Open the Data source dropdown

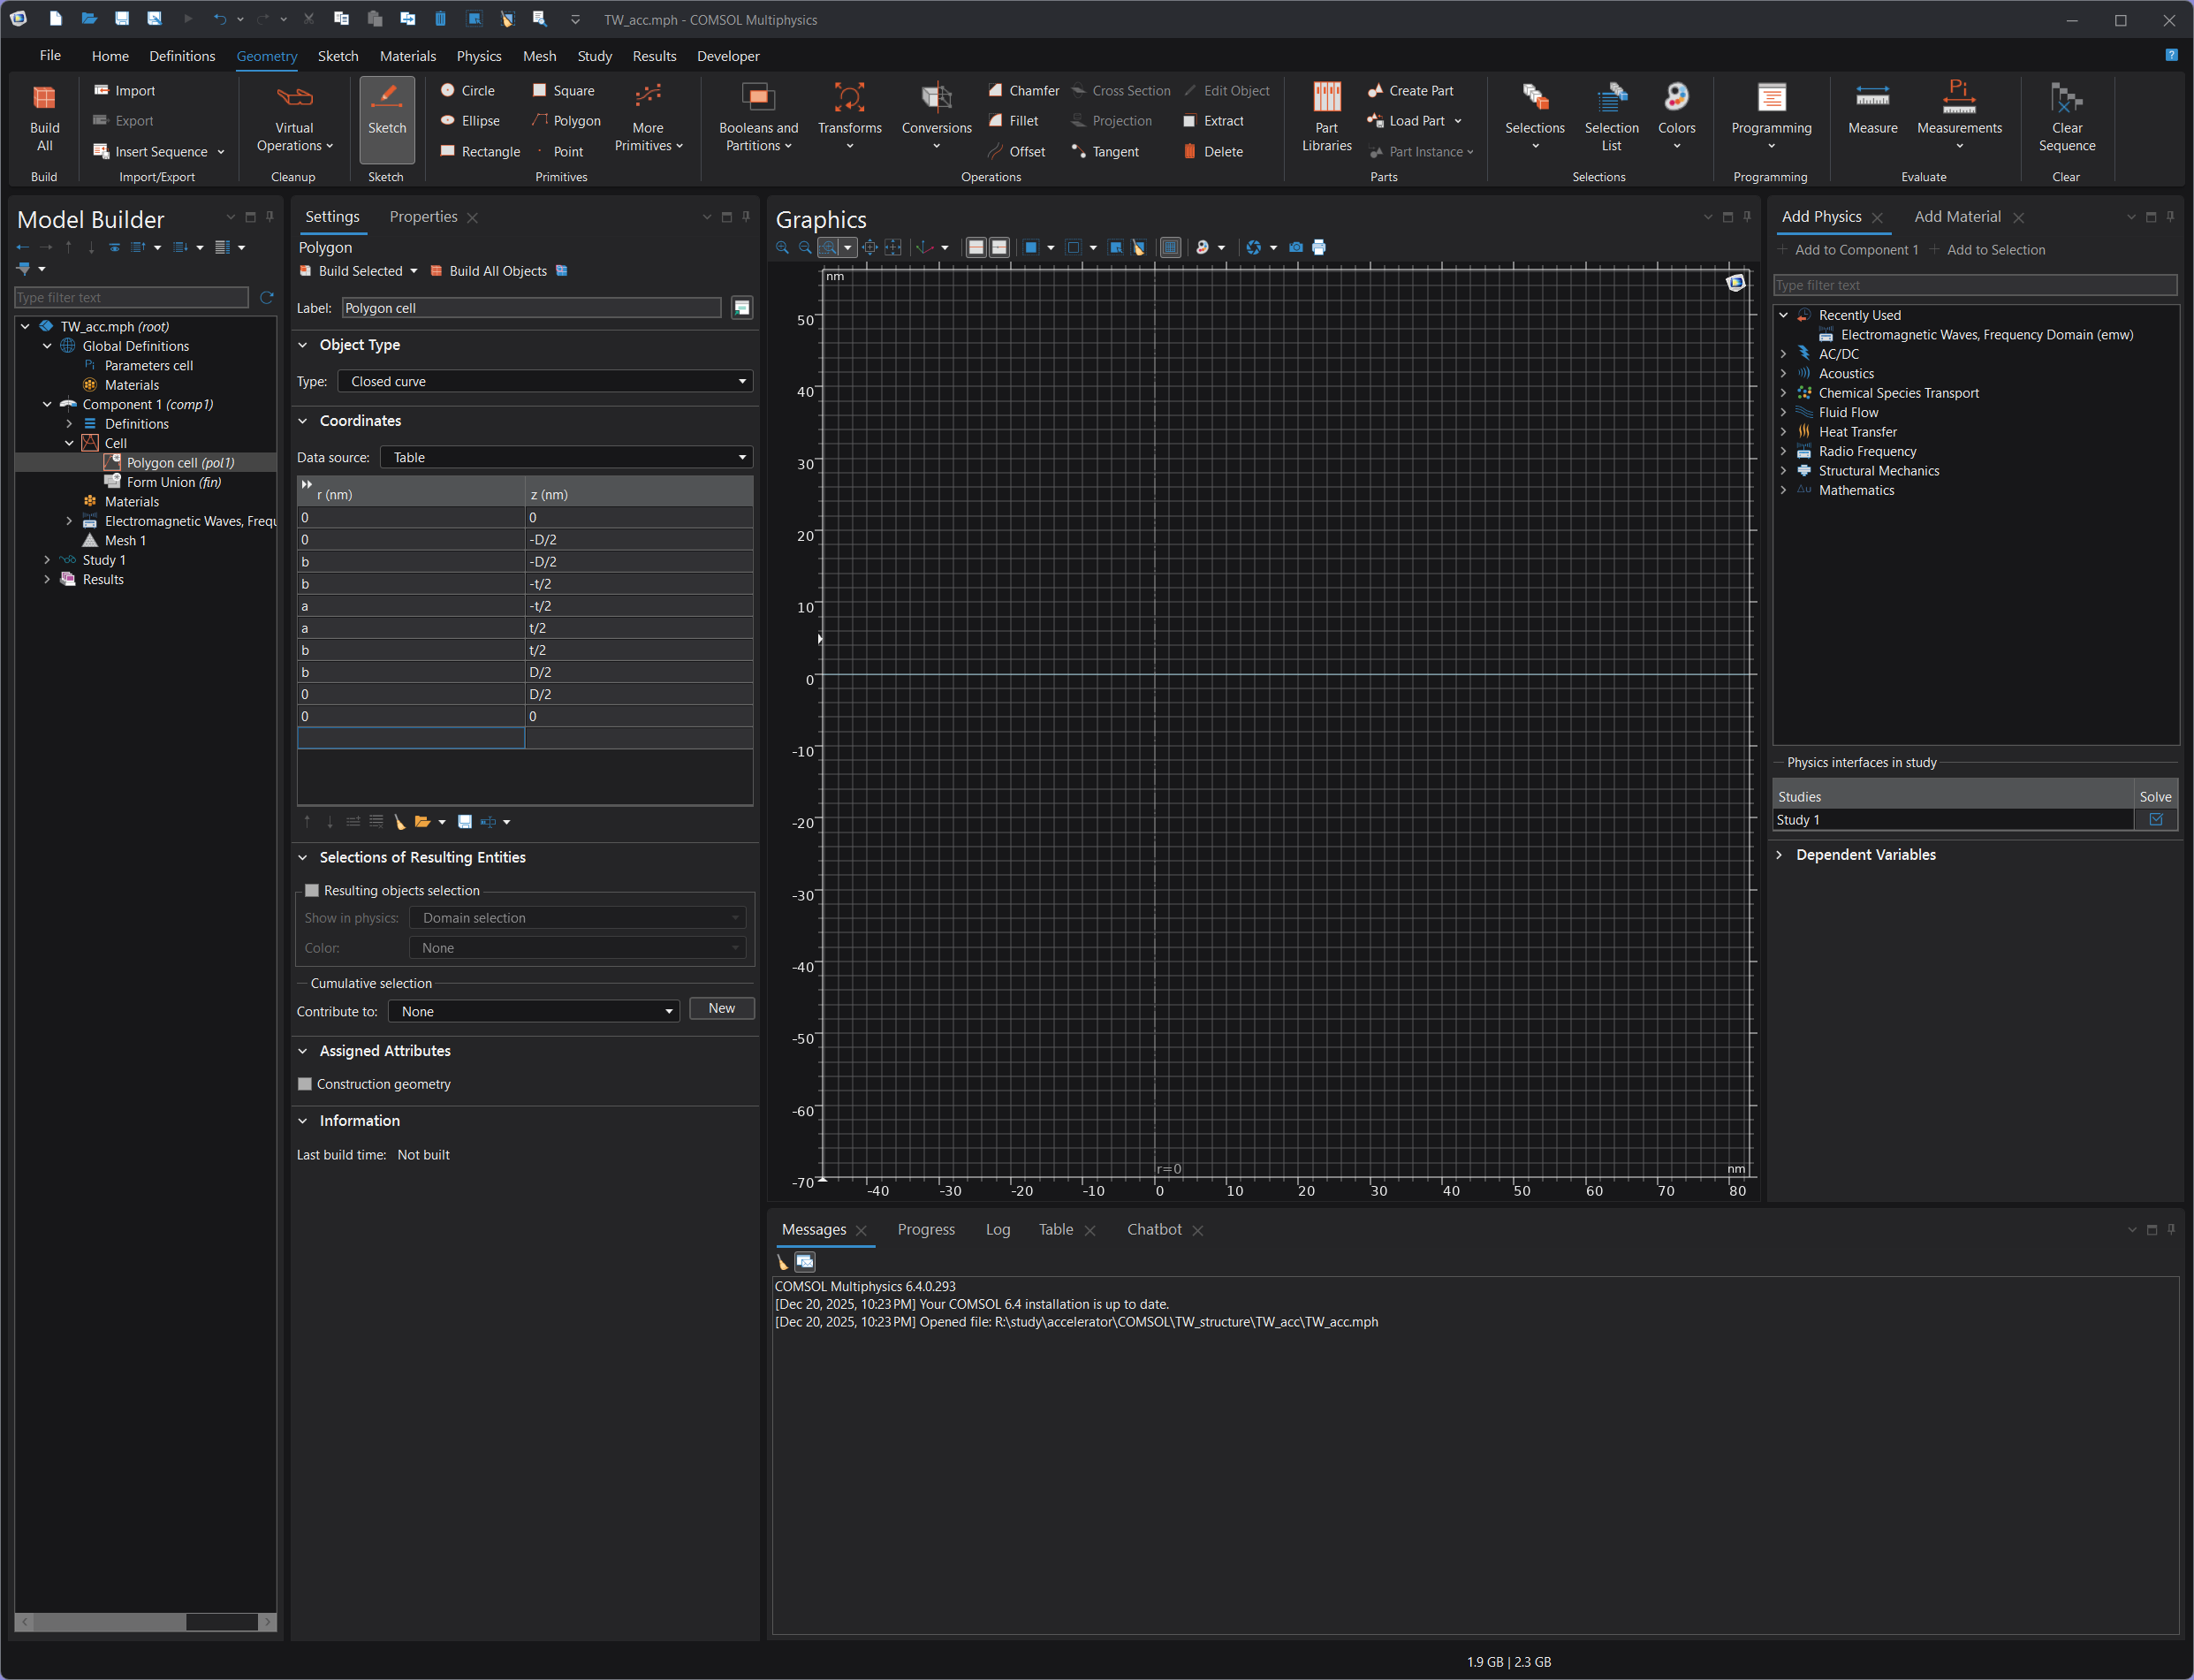point(566,457)
